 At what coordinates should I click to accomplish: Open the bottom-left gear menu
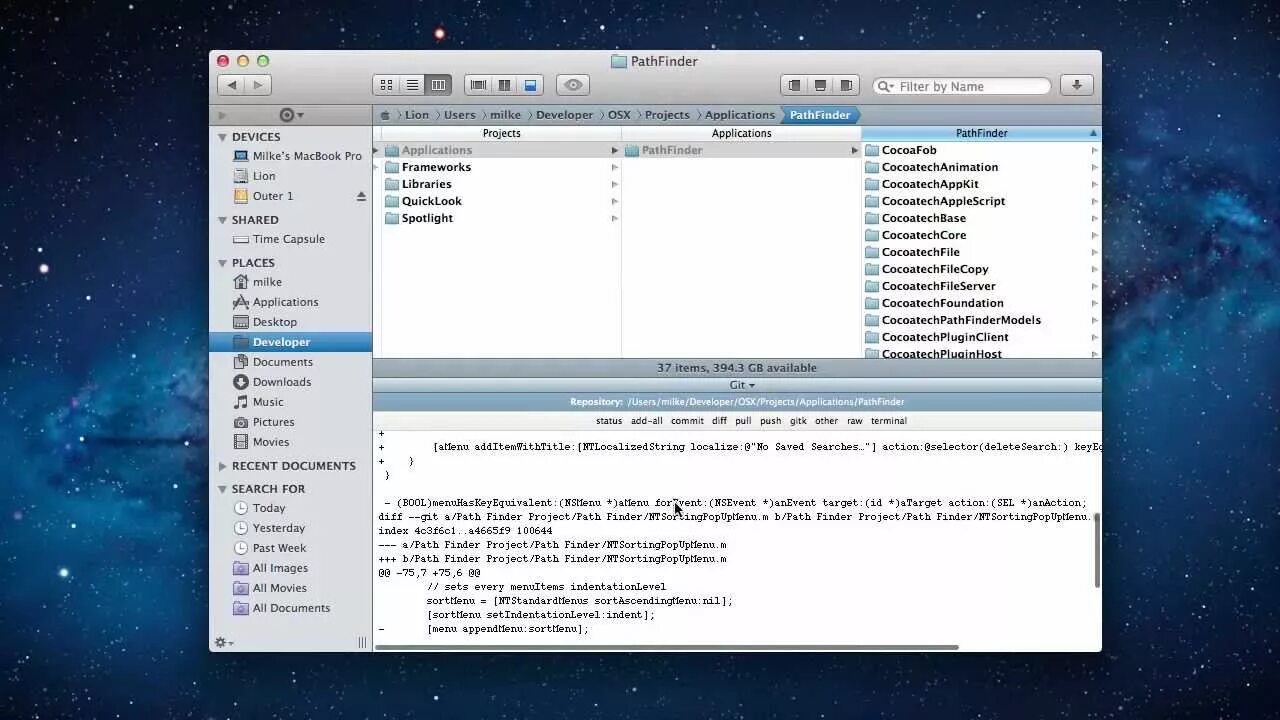coord(224,642)
